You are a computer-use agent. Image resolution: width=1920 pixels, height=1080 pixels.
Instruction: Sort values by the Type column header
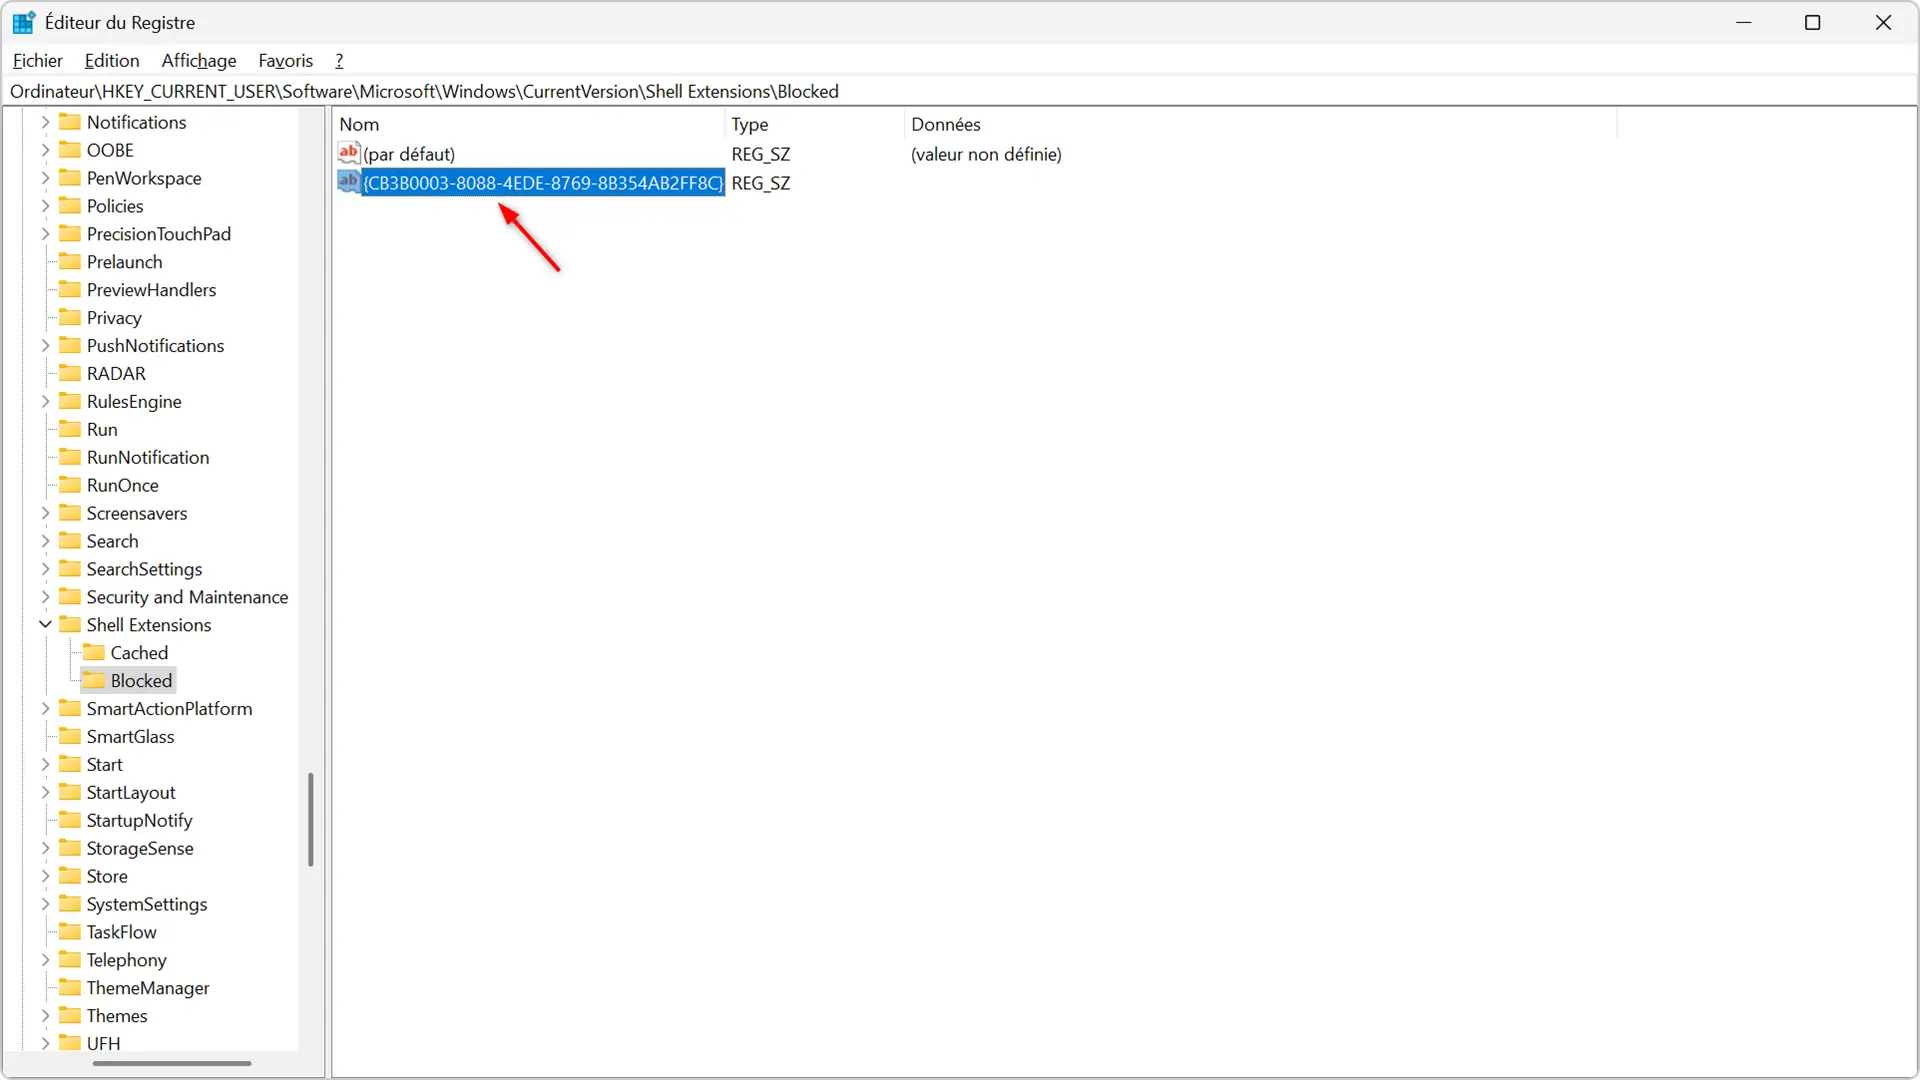(x=815, y=124)
